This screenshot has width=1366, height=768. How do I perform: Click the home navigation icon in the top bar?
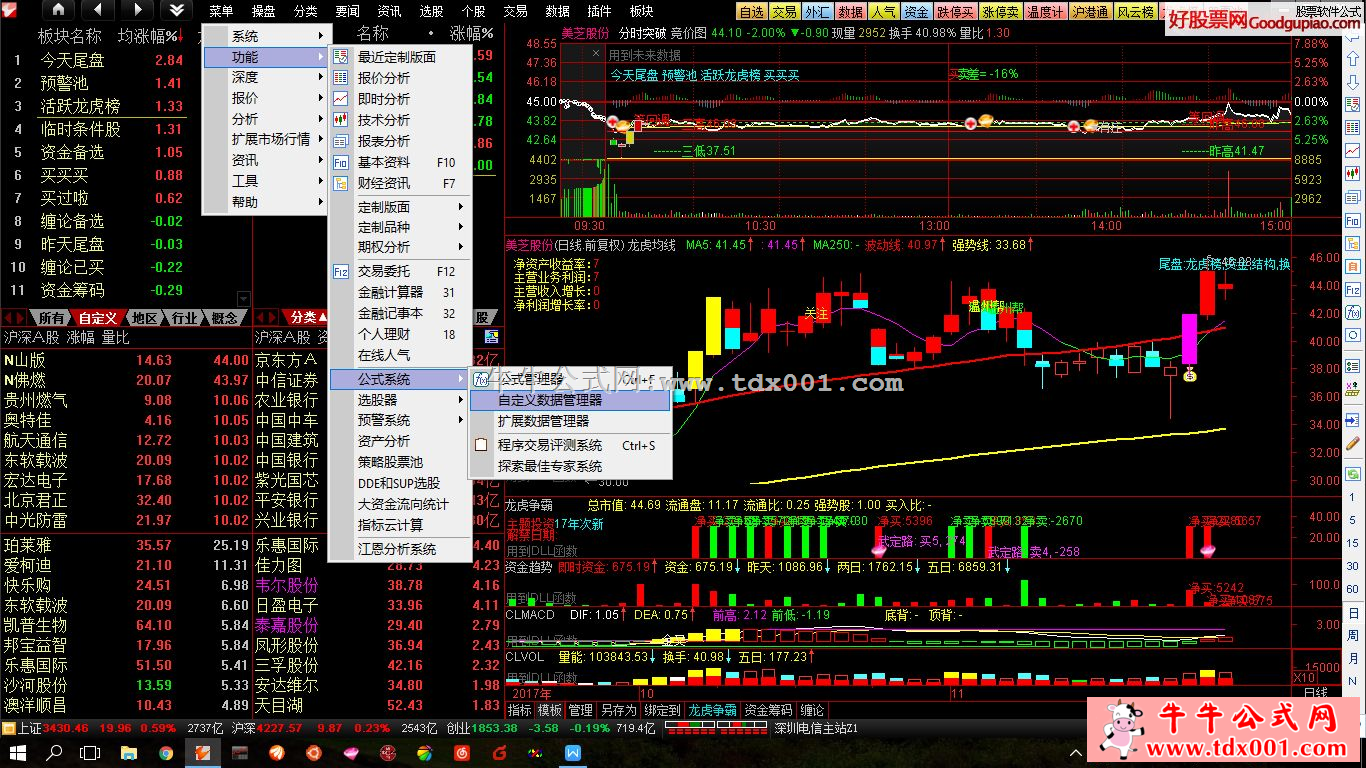pos(57,10)
